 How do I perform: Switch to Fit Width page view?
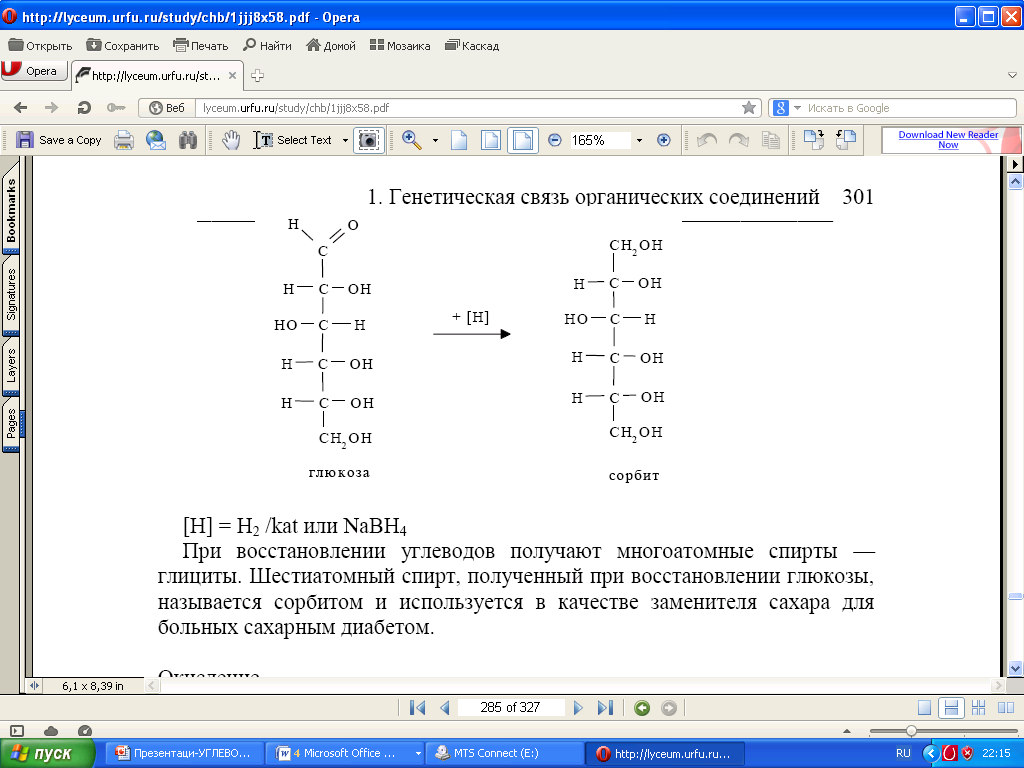523,140
